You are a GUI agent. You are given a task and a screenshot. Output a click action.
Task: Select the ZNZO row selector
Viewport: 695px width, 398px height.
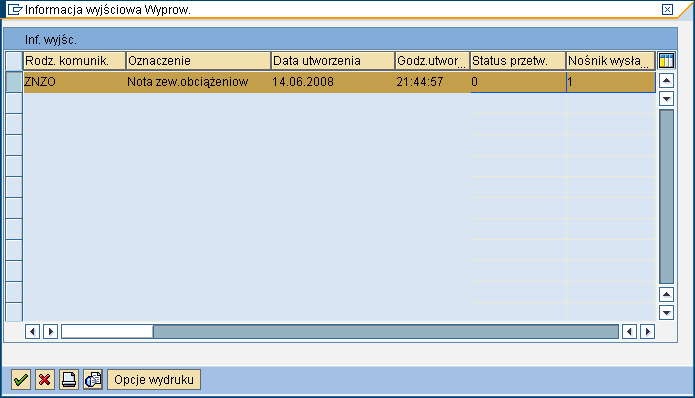point(14,82)
